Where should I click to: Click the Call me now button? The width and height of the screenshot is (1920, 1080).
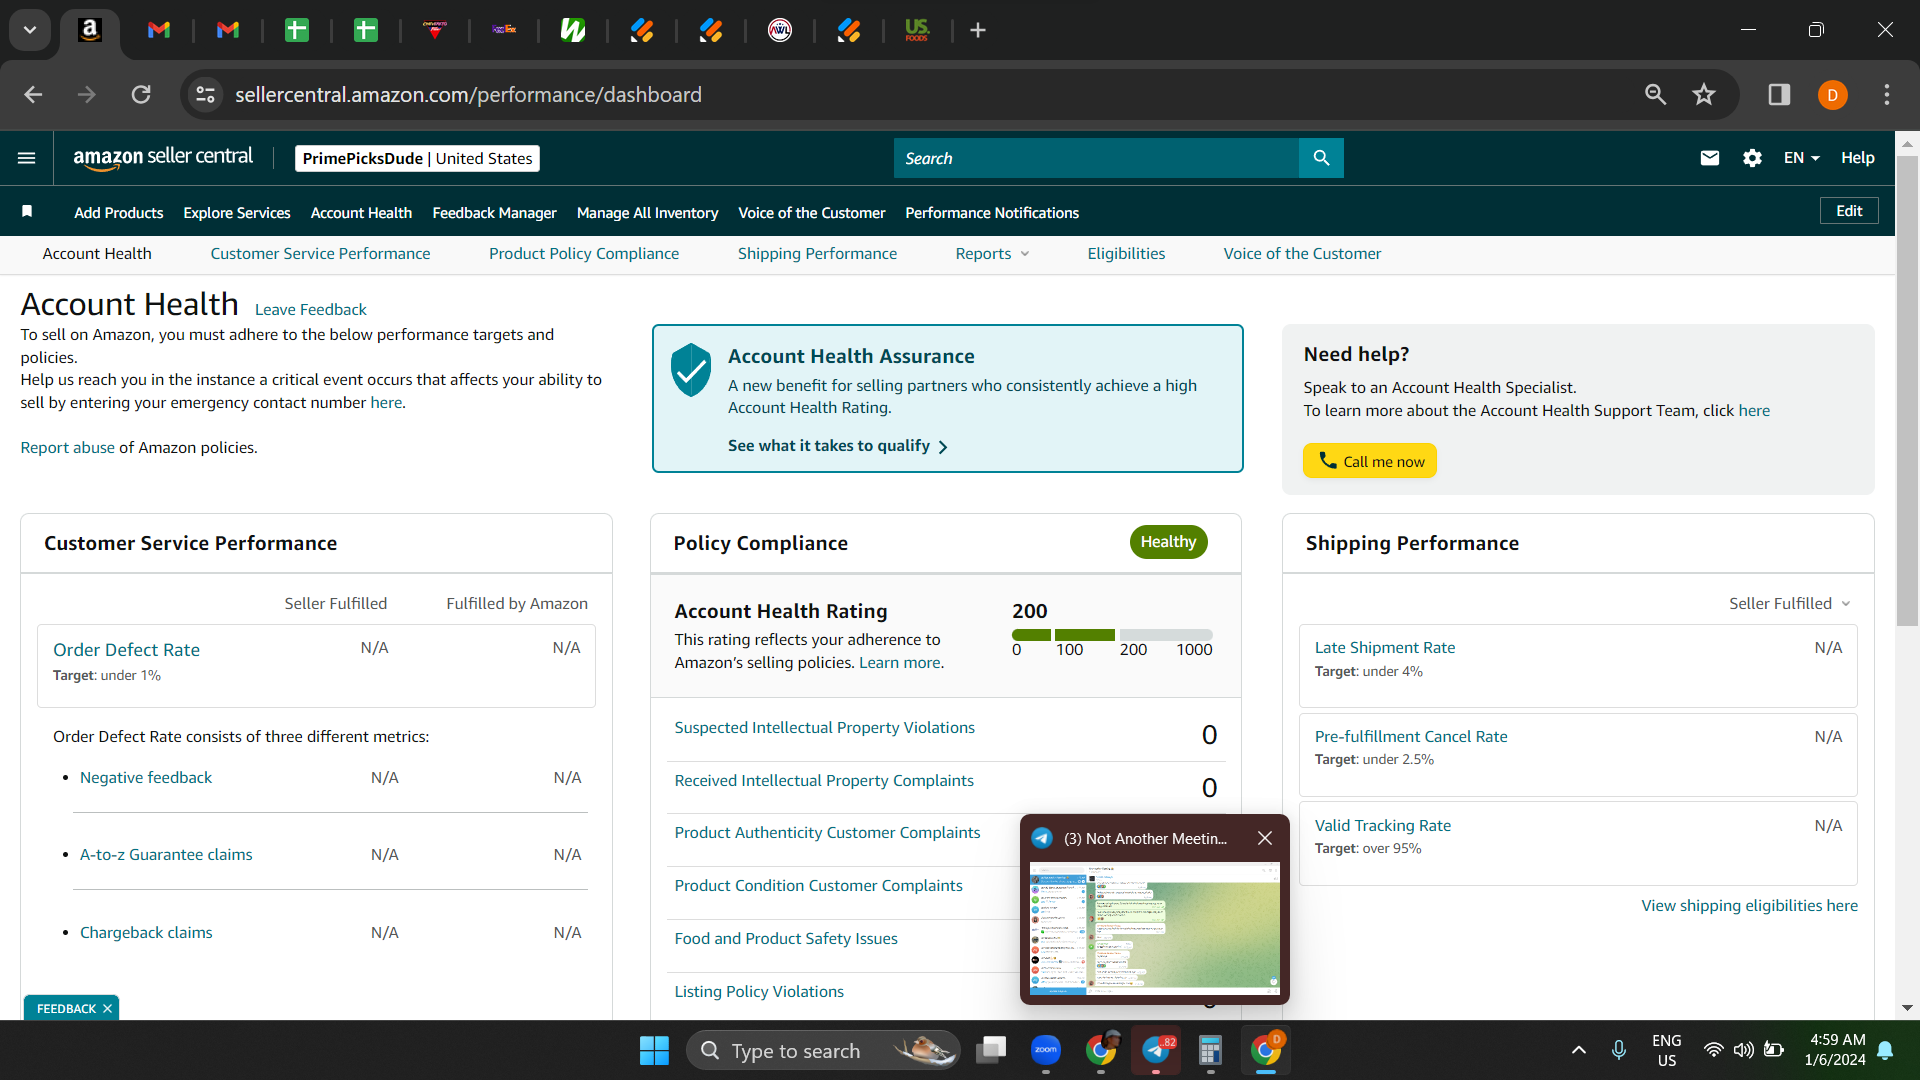[x=1370, y=461]
